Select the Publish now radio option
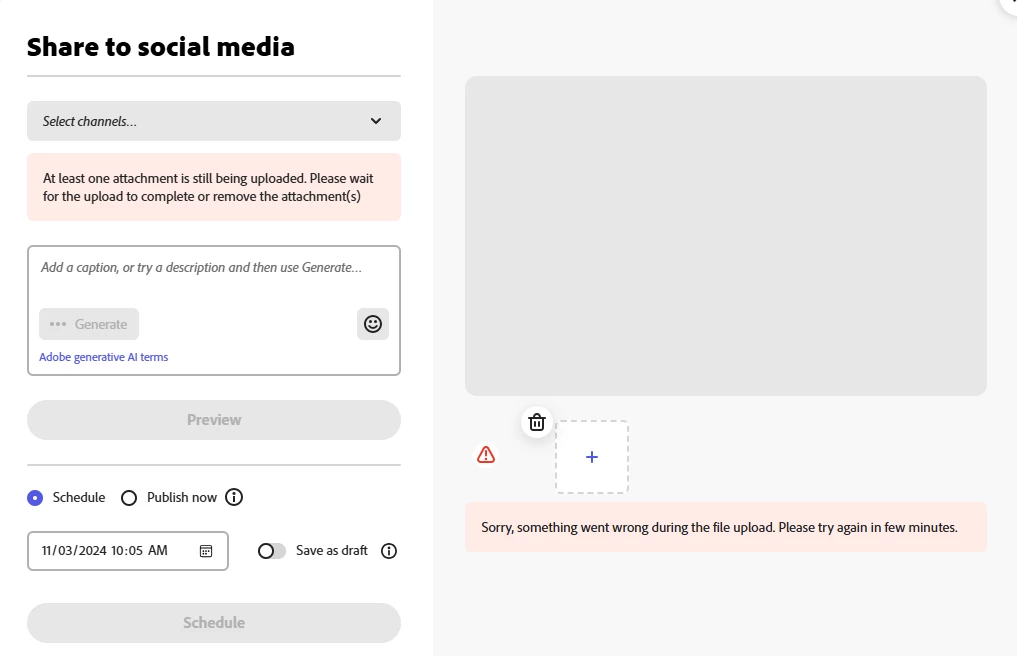Screen dimensions: 1017x656 click(x=129, y=498)
